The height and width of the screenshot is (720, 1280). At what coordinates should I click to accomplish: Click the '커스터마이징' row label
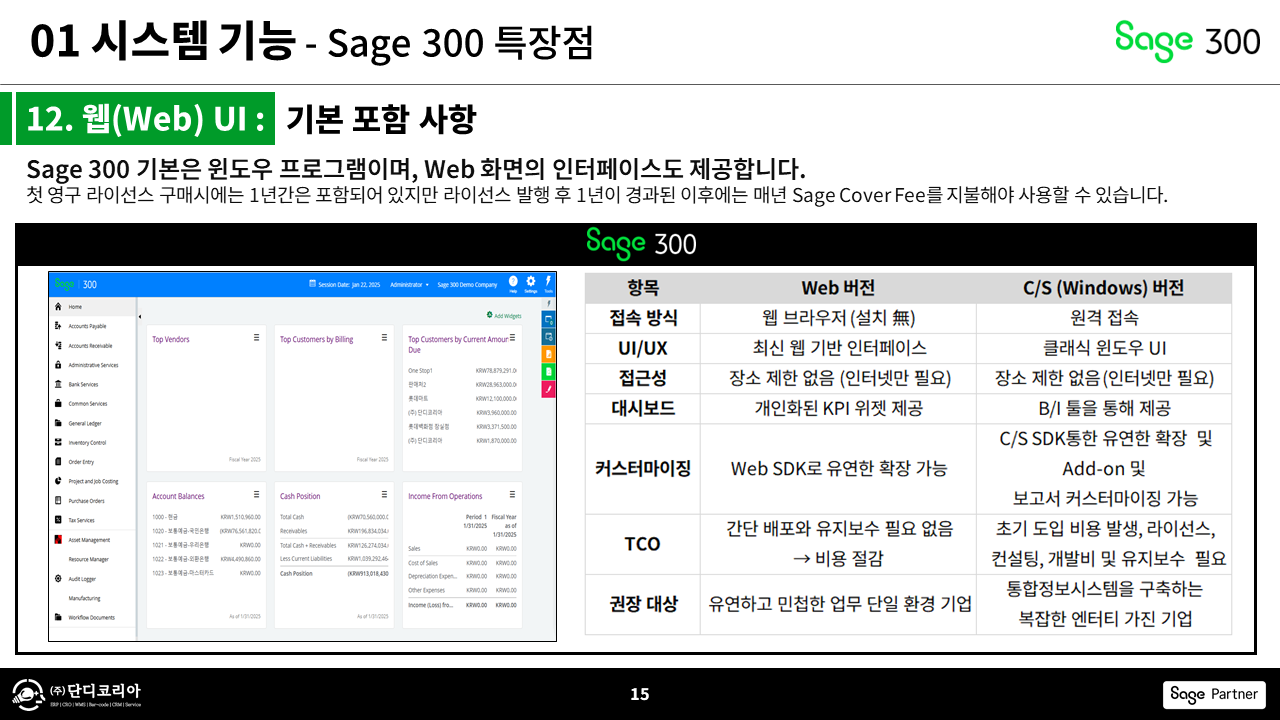tap(643, 468)
